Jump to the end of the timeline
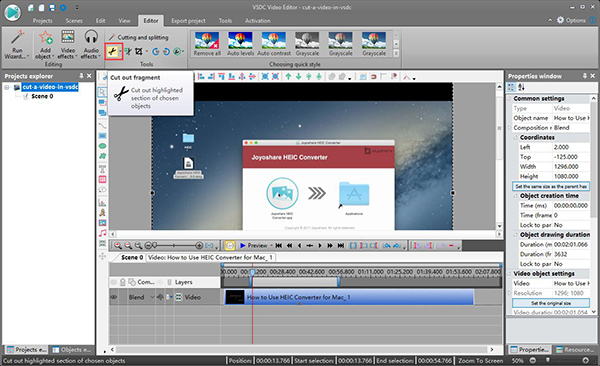Image resolution: width=600 pixels, height=366 pixels. tap(341, 245)
